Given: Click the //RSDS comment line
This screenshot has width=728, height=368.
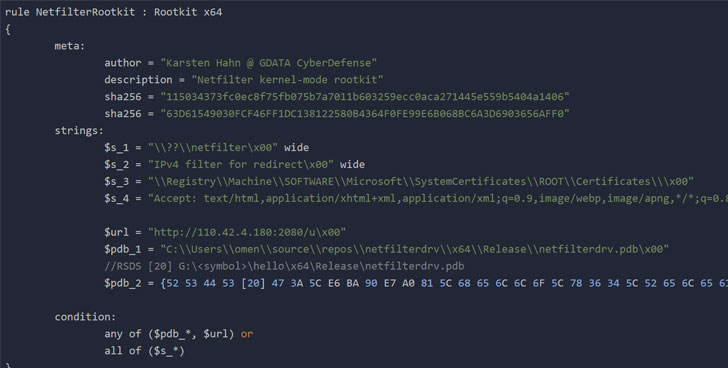Looking at the screenshot, I should pos(284,266).
